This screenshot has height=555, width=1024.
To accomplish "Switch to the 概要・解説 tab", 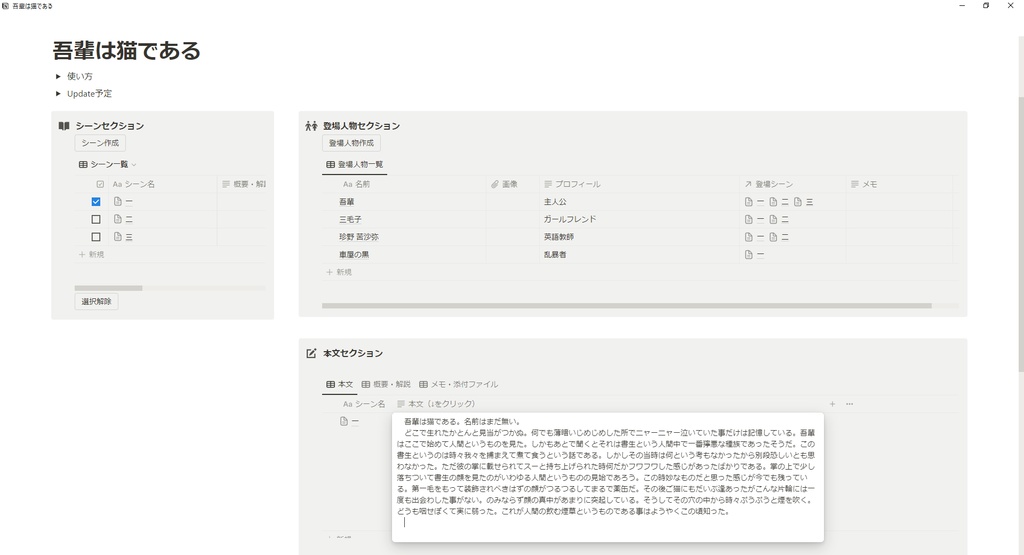I will 386,385.
